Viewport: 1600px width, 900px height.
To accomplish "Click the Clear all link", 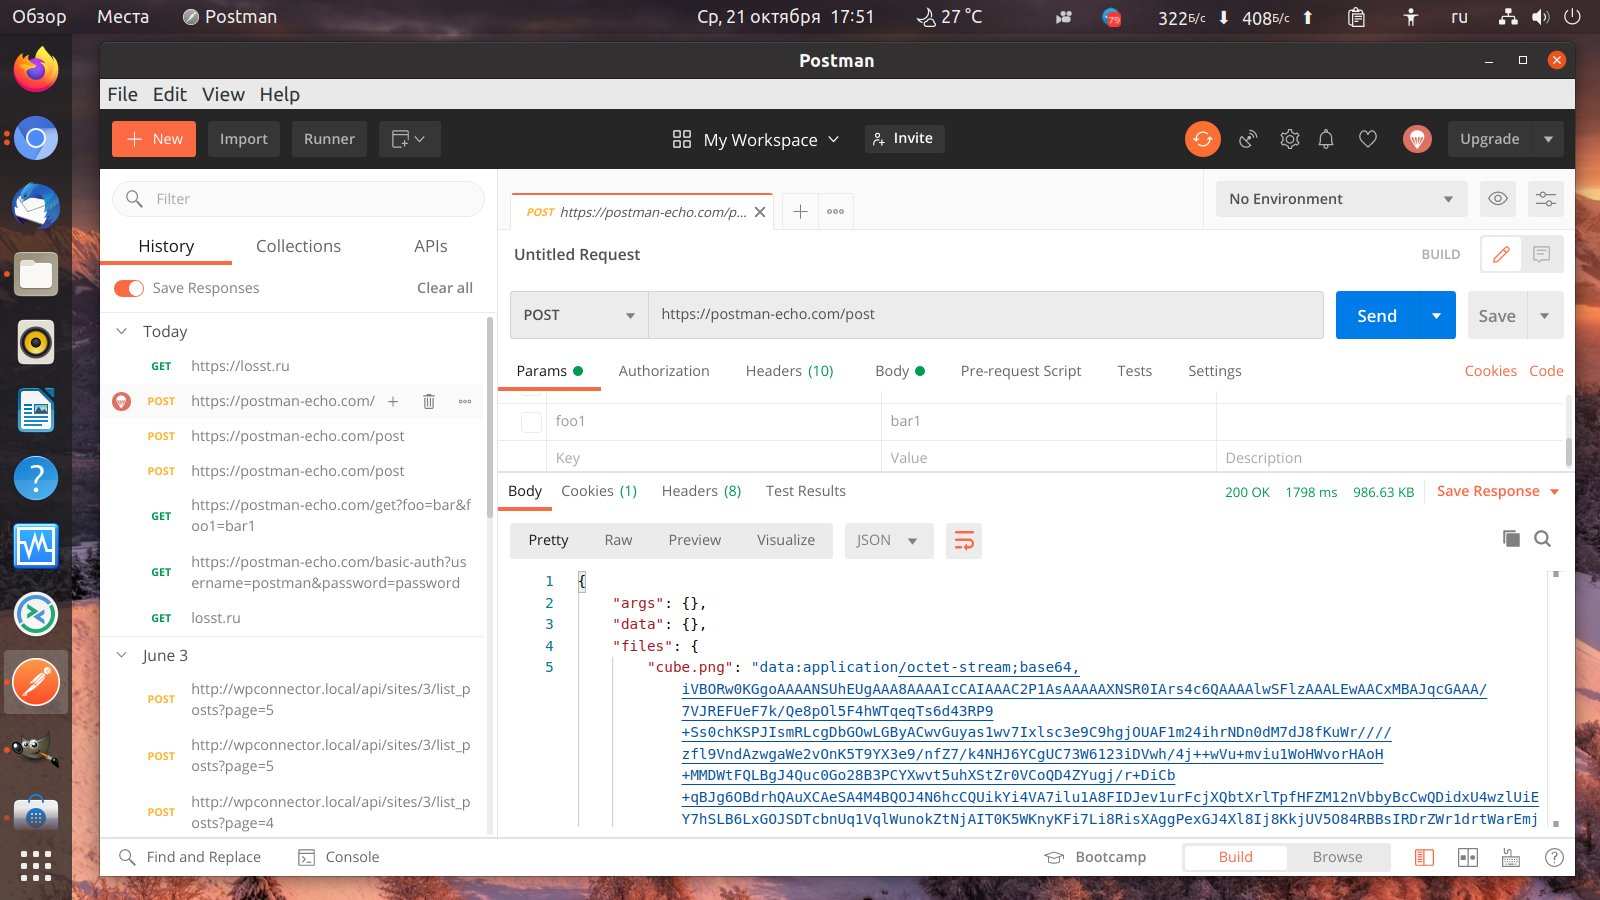I will [445, 288].
